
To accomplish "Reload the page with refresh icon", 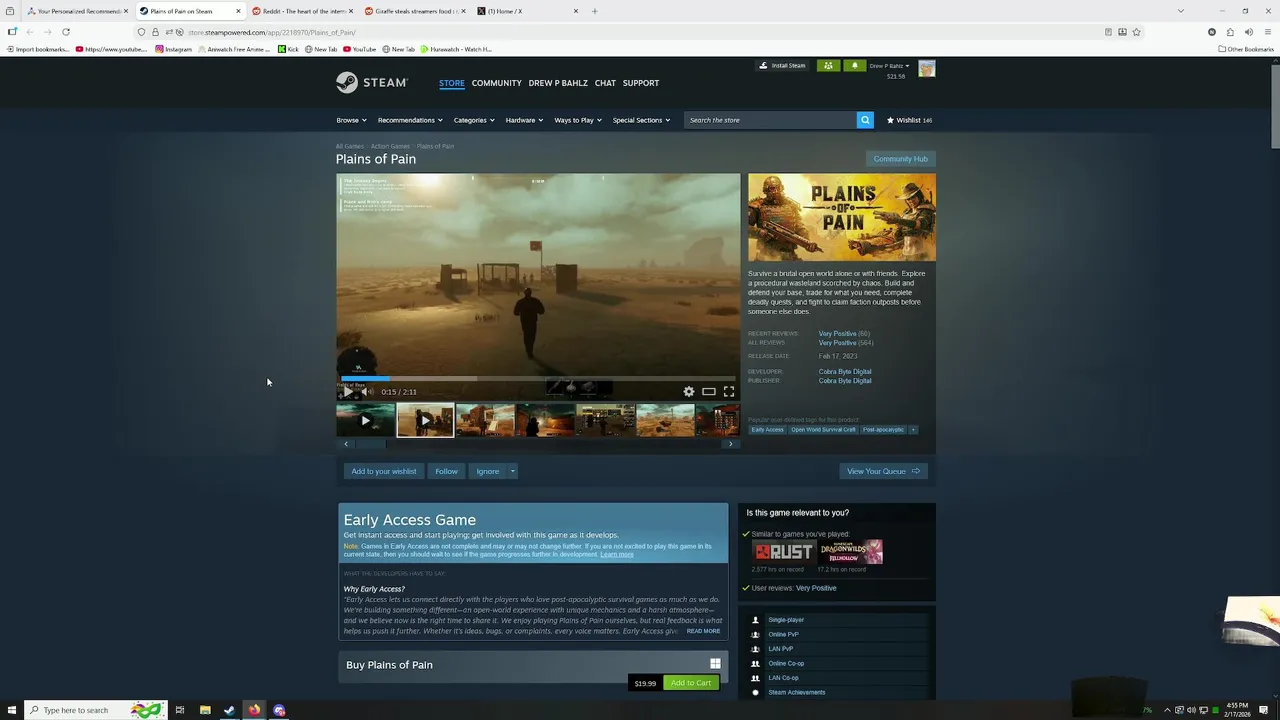I will (x=66, y=32).
